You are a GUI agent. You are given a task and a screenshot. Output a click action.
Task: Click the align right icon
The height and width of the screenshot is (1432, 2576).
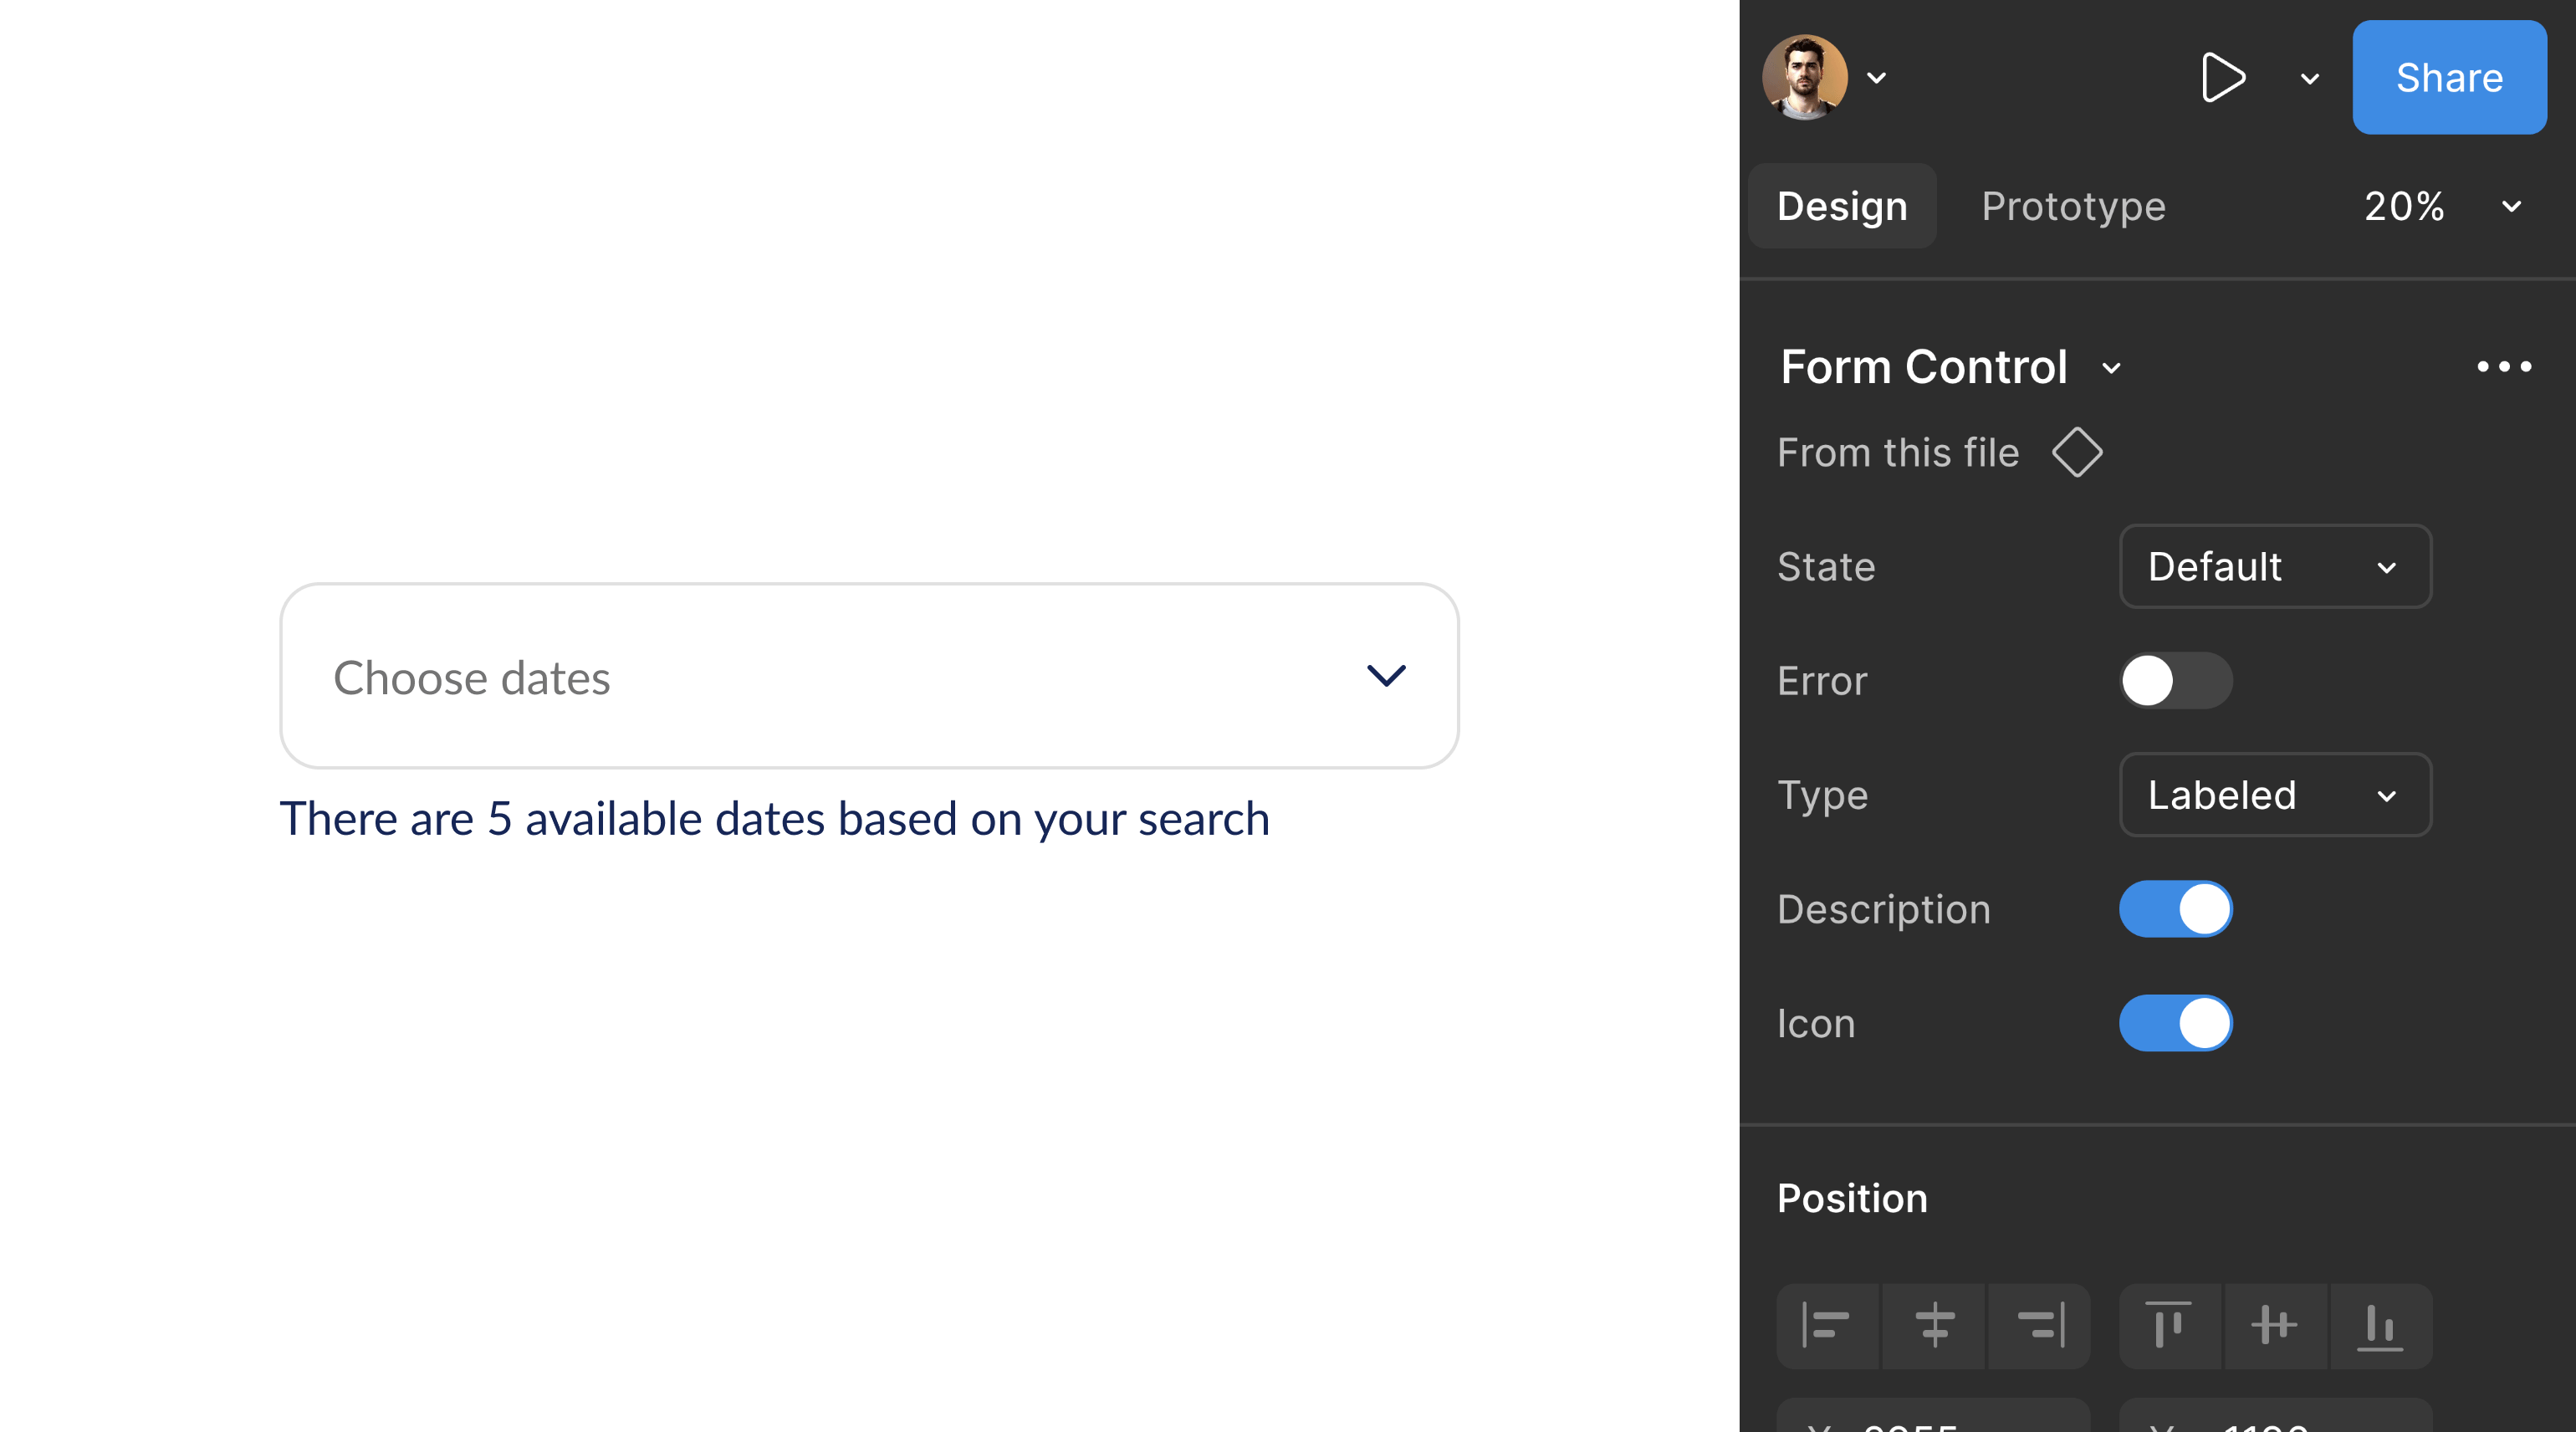(x=2041, y=1326)
